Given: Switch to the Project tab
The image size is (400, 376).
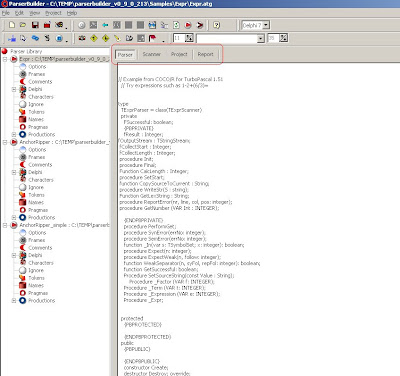Looking at the screenshot, I should click(179, 54).
